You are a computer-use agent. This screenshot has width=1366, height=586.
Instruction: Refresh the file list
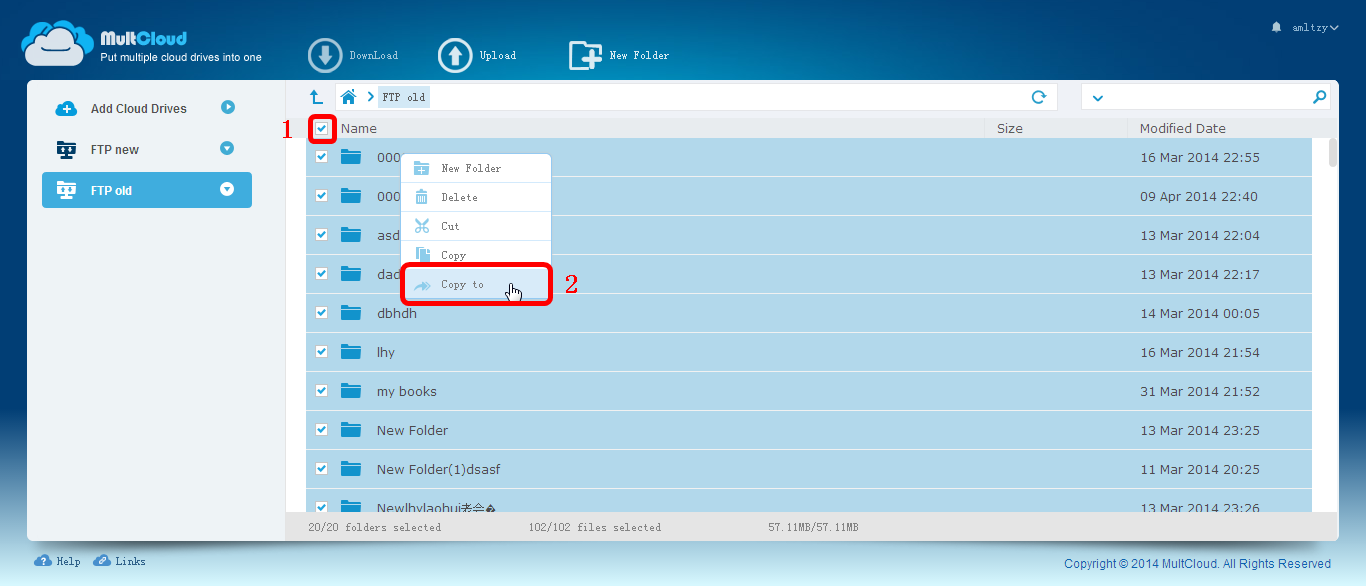pyautogui.click(x=1039, y=97)
